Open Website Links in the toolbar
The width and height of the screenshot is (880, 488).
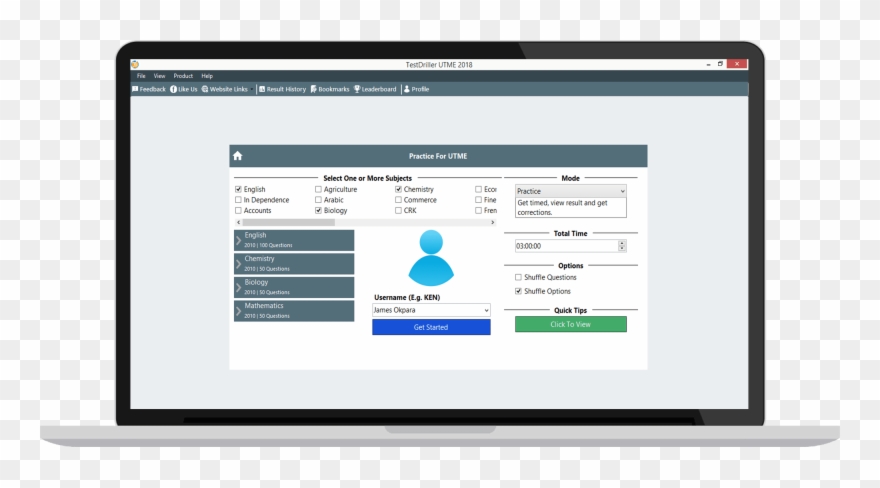(224, 89)
